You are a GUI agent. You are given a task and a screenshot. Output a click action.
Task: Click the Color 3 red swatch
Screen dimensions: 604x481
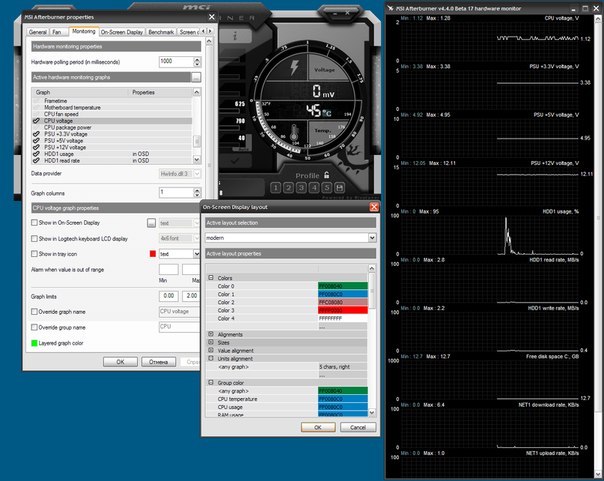tap(343, 310)
